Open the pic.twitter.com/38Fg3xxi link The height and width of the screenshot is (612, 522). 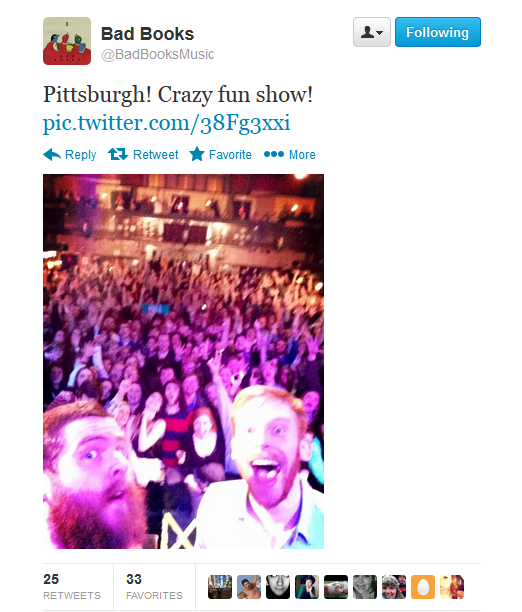[166, 123]
